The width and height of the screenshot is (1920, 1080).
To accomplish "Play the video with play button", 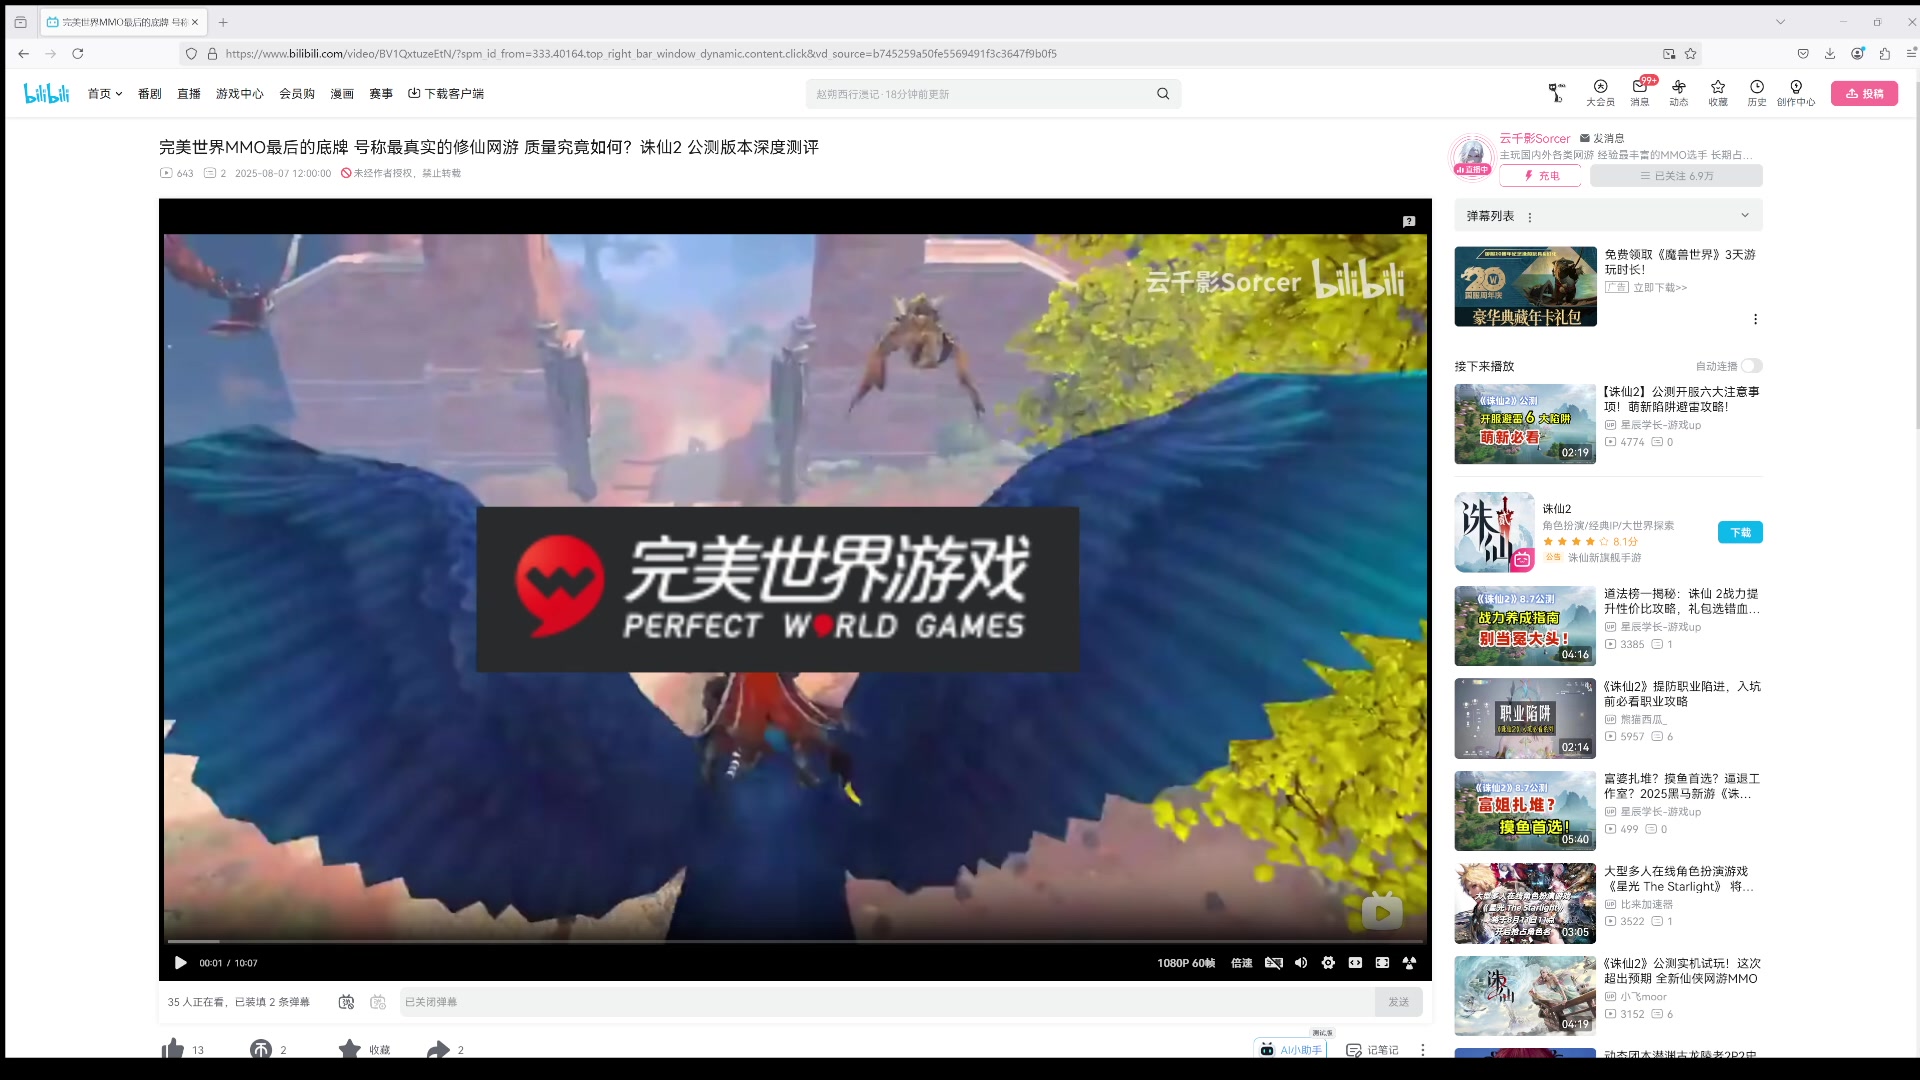I will coord(180,963).
